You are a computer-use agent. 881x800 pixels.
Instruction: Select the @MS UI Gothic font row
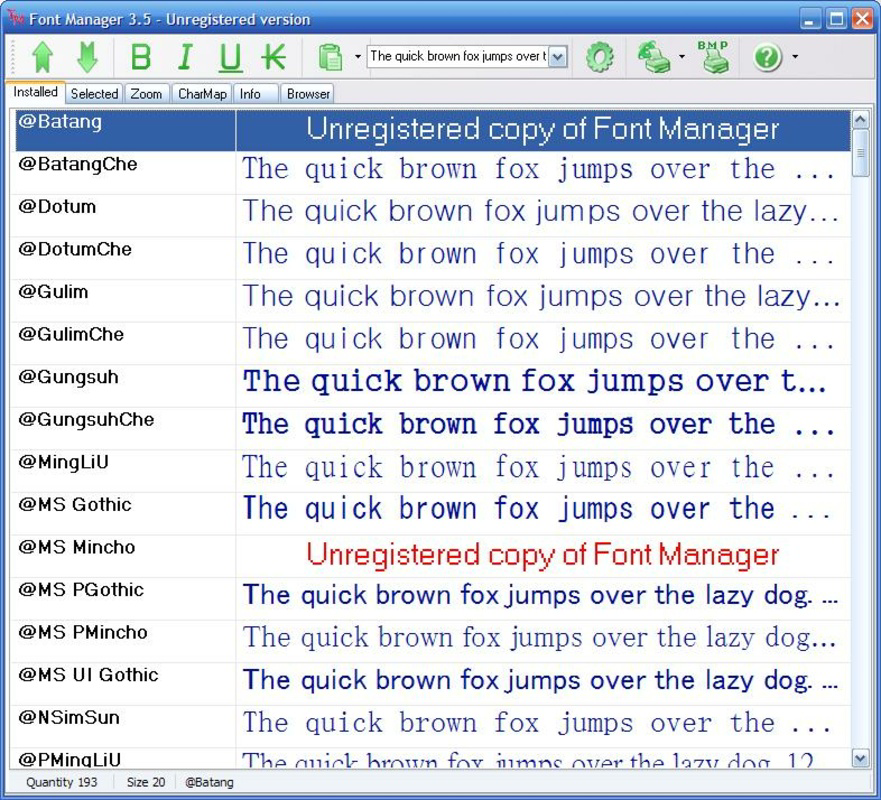point(433,685)
